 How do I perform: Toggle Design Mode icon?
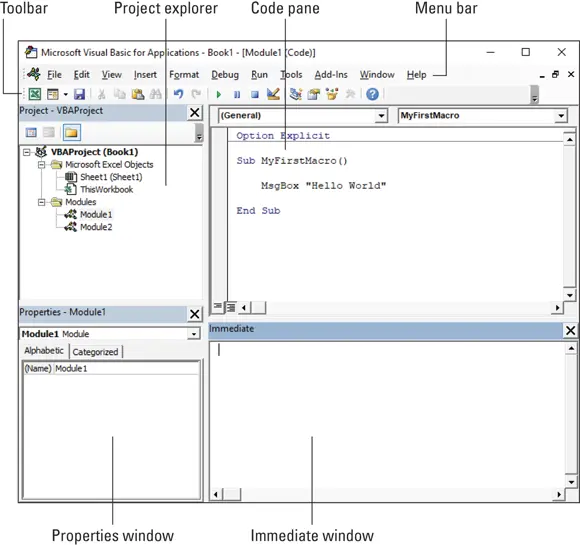273,94
